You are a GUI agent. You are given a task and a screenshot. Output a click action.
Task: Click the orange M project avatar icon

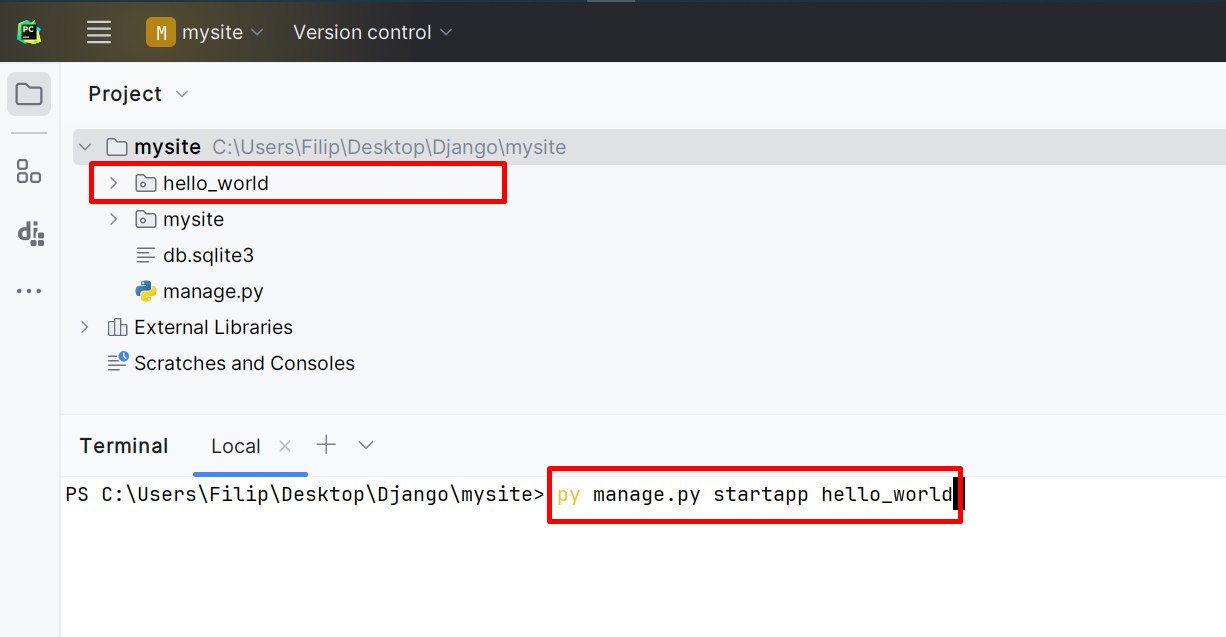click(160, 31)
